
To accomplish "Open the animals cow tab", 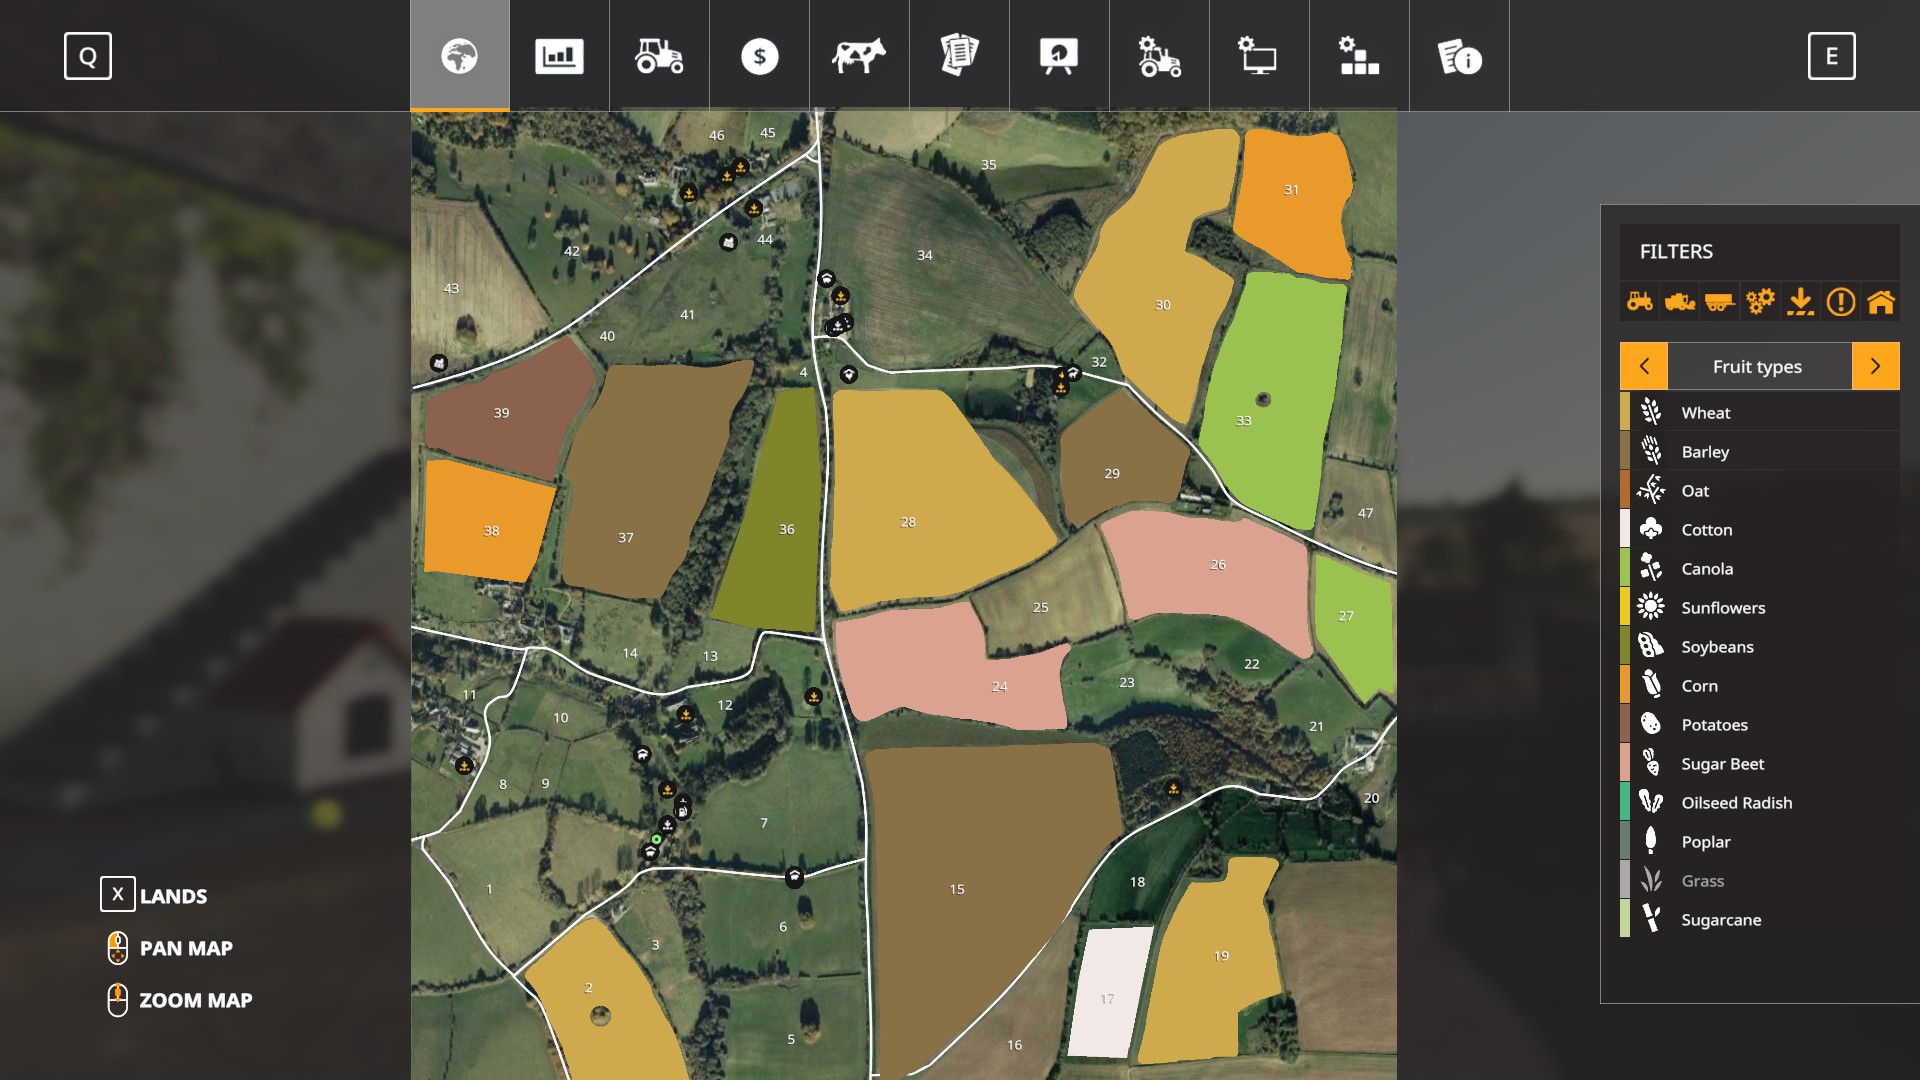I will click(x=859, y=56).
